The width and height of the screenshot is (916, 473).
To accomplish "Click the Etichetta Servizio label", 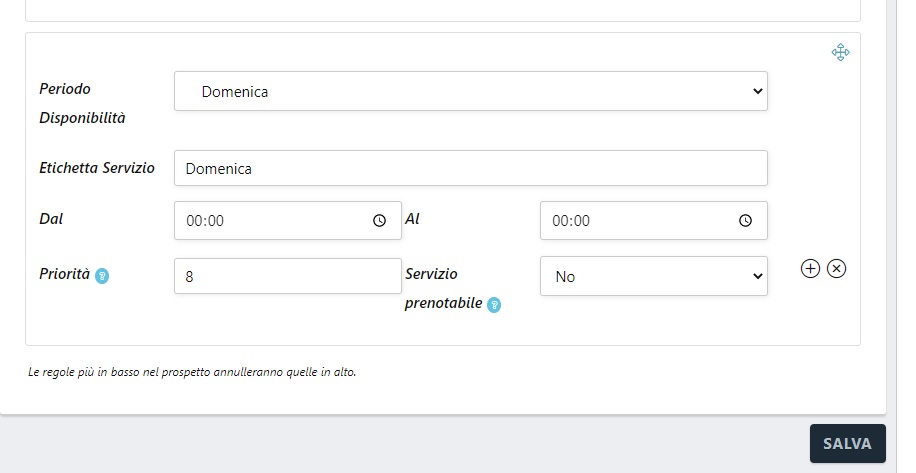I will pos(96,168).
